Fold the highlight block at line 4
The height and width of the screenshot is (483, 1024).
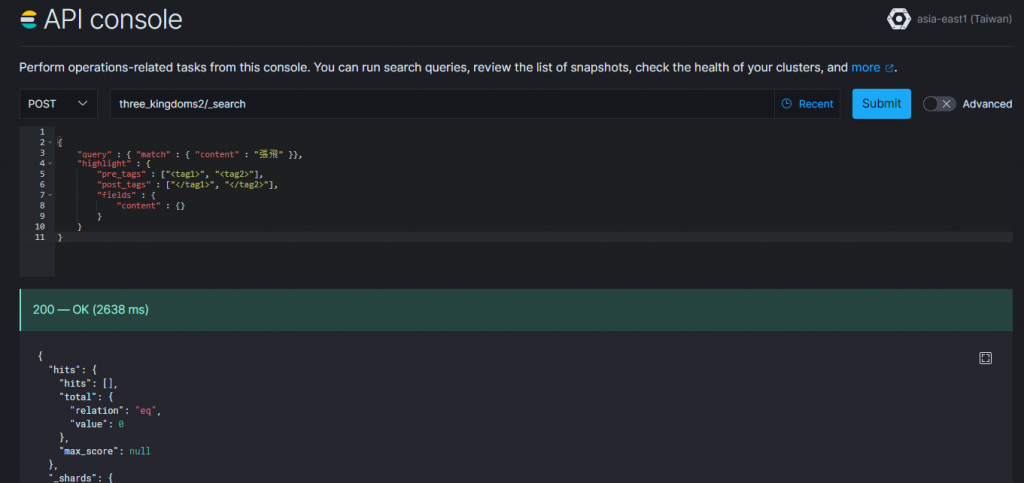tap(49, 163)
